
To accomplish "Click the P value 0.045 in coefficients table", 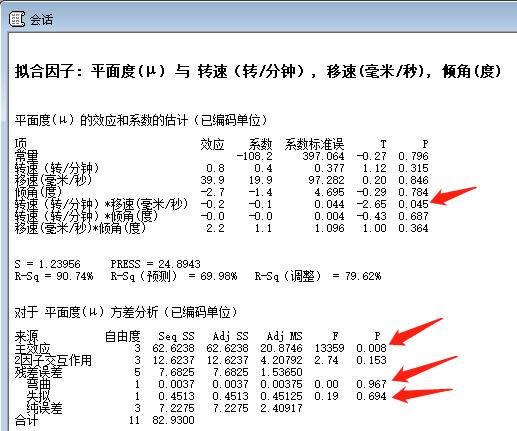I will [x=413, y=204].
